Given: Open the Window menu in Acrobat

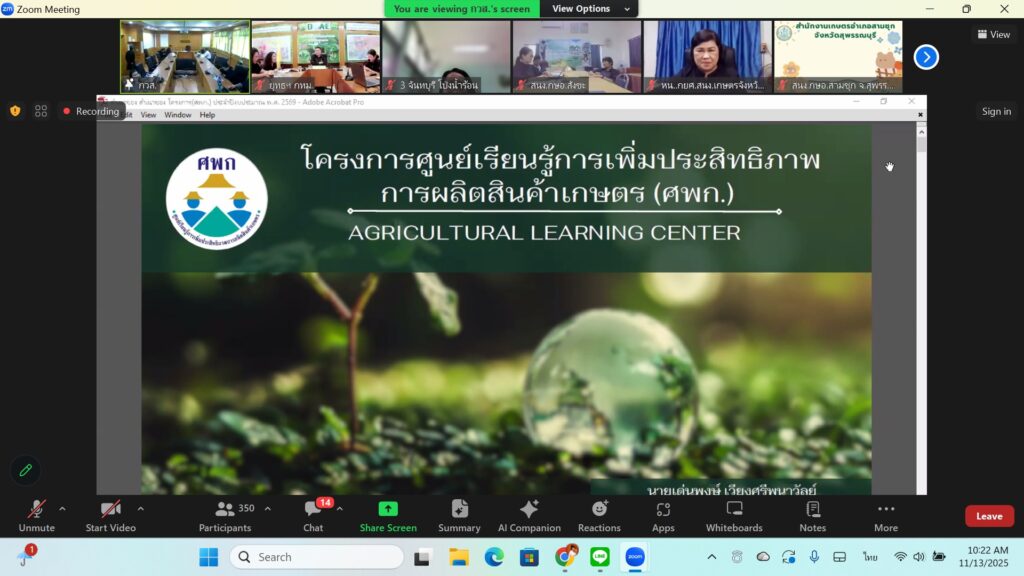Looking at the screenshot, I should click(178, 115).
